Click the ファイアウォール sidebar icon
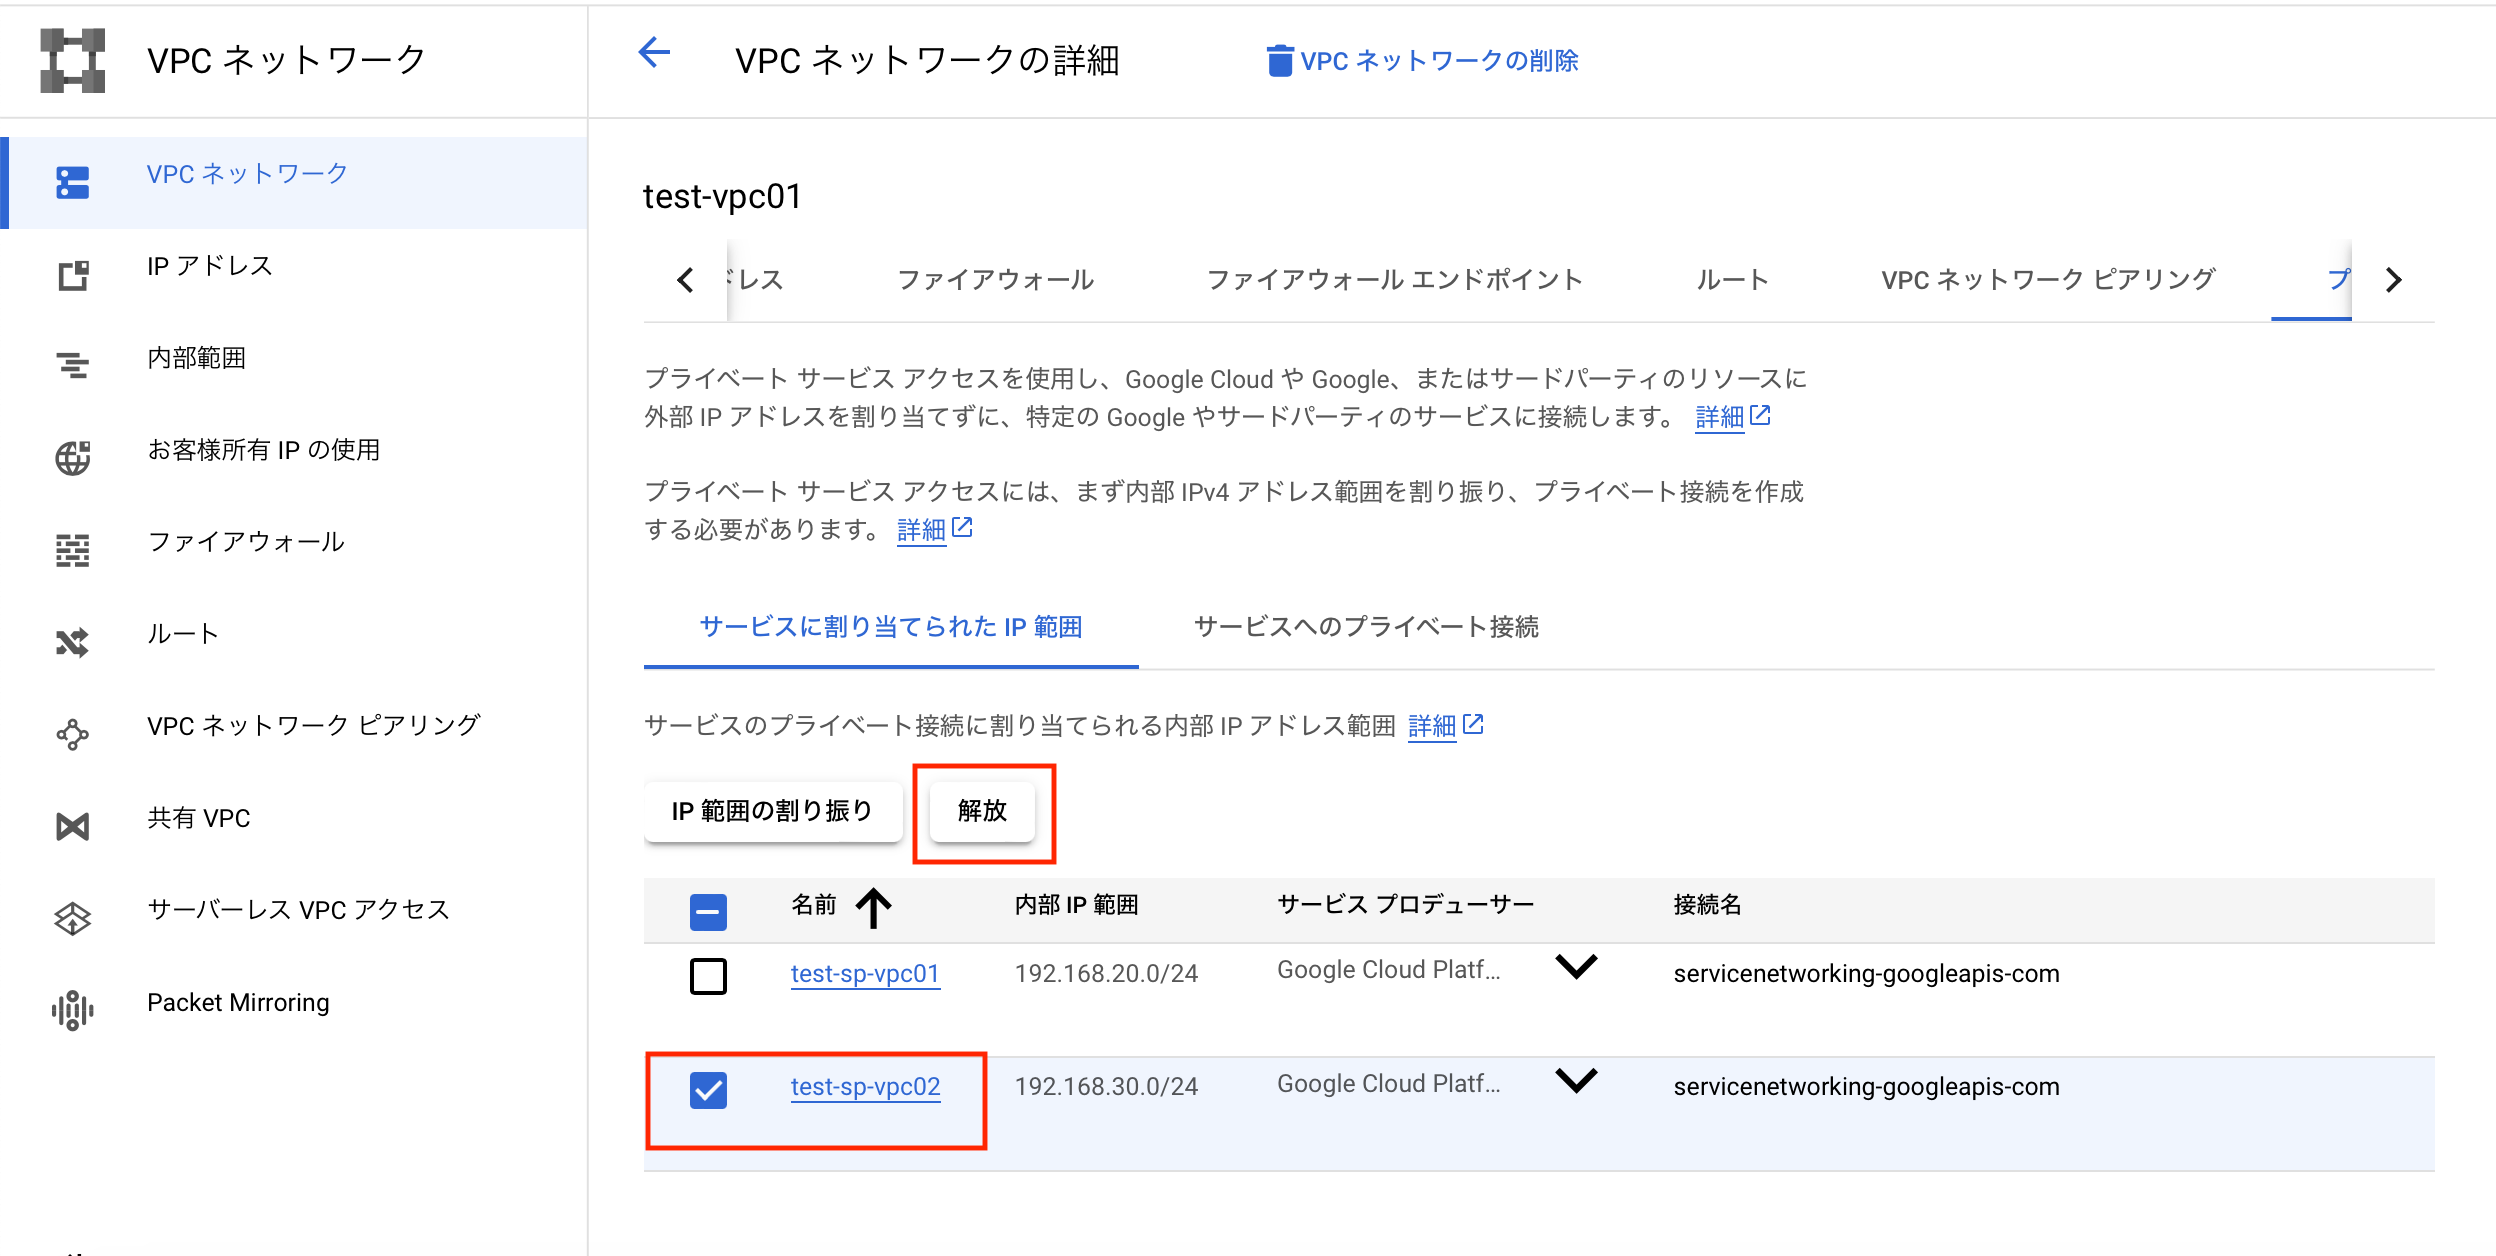 click(x=72, y=550)
